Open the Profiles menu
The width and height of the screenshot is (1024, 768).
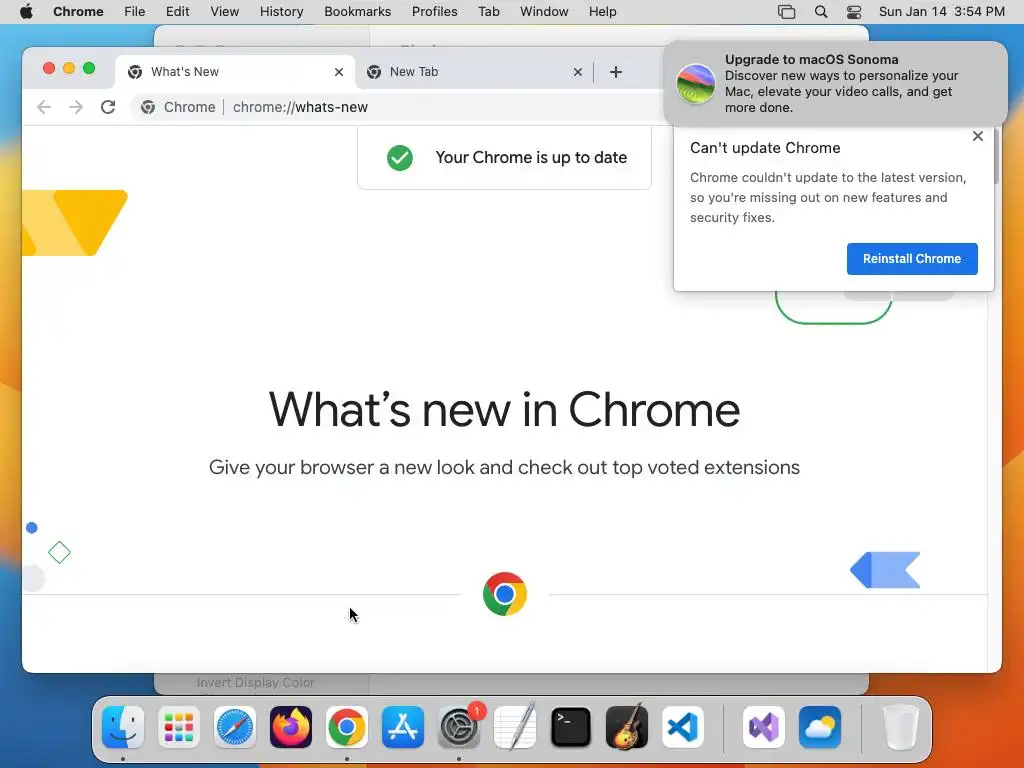[x=434, y=12]
